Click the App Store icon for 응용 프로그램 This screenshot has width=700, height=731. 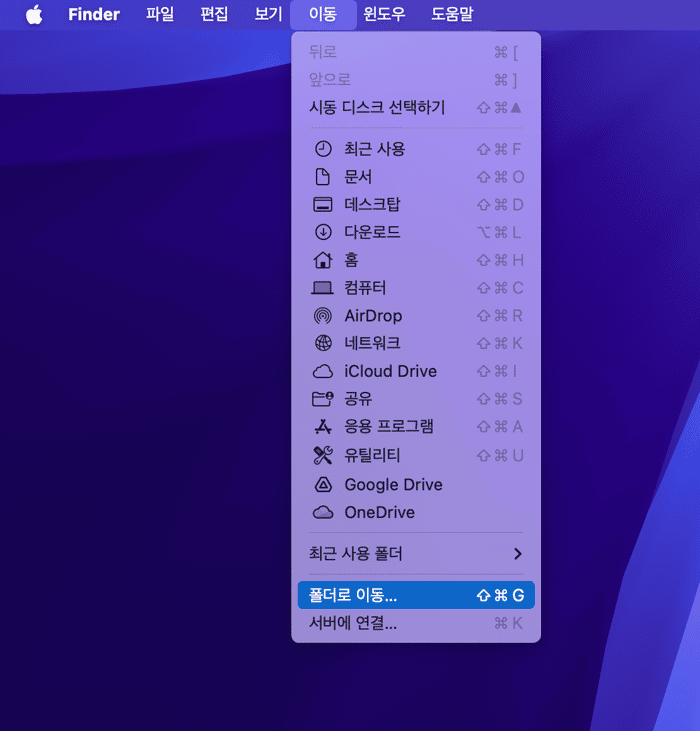[323, 427]
